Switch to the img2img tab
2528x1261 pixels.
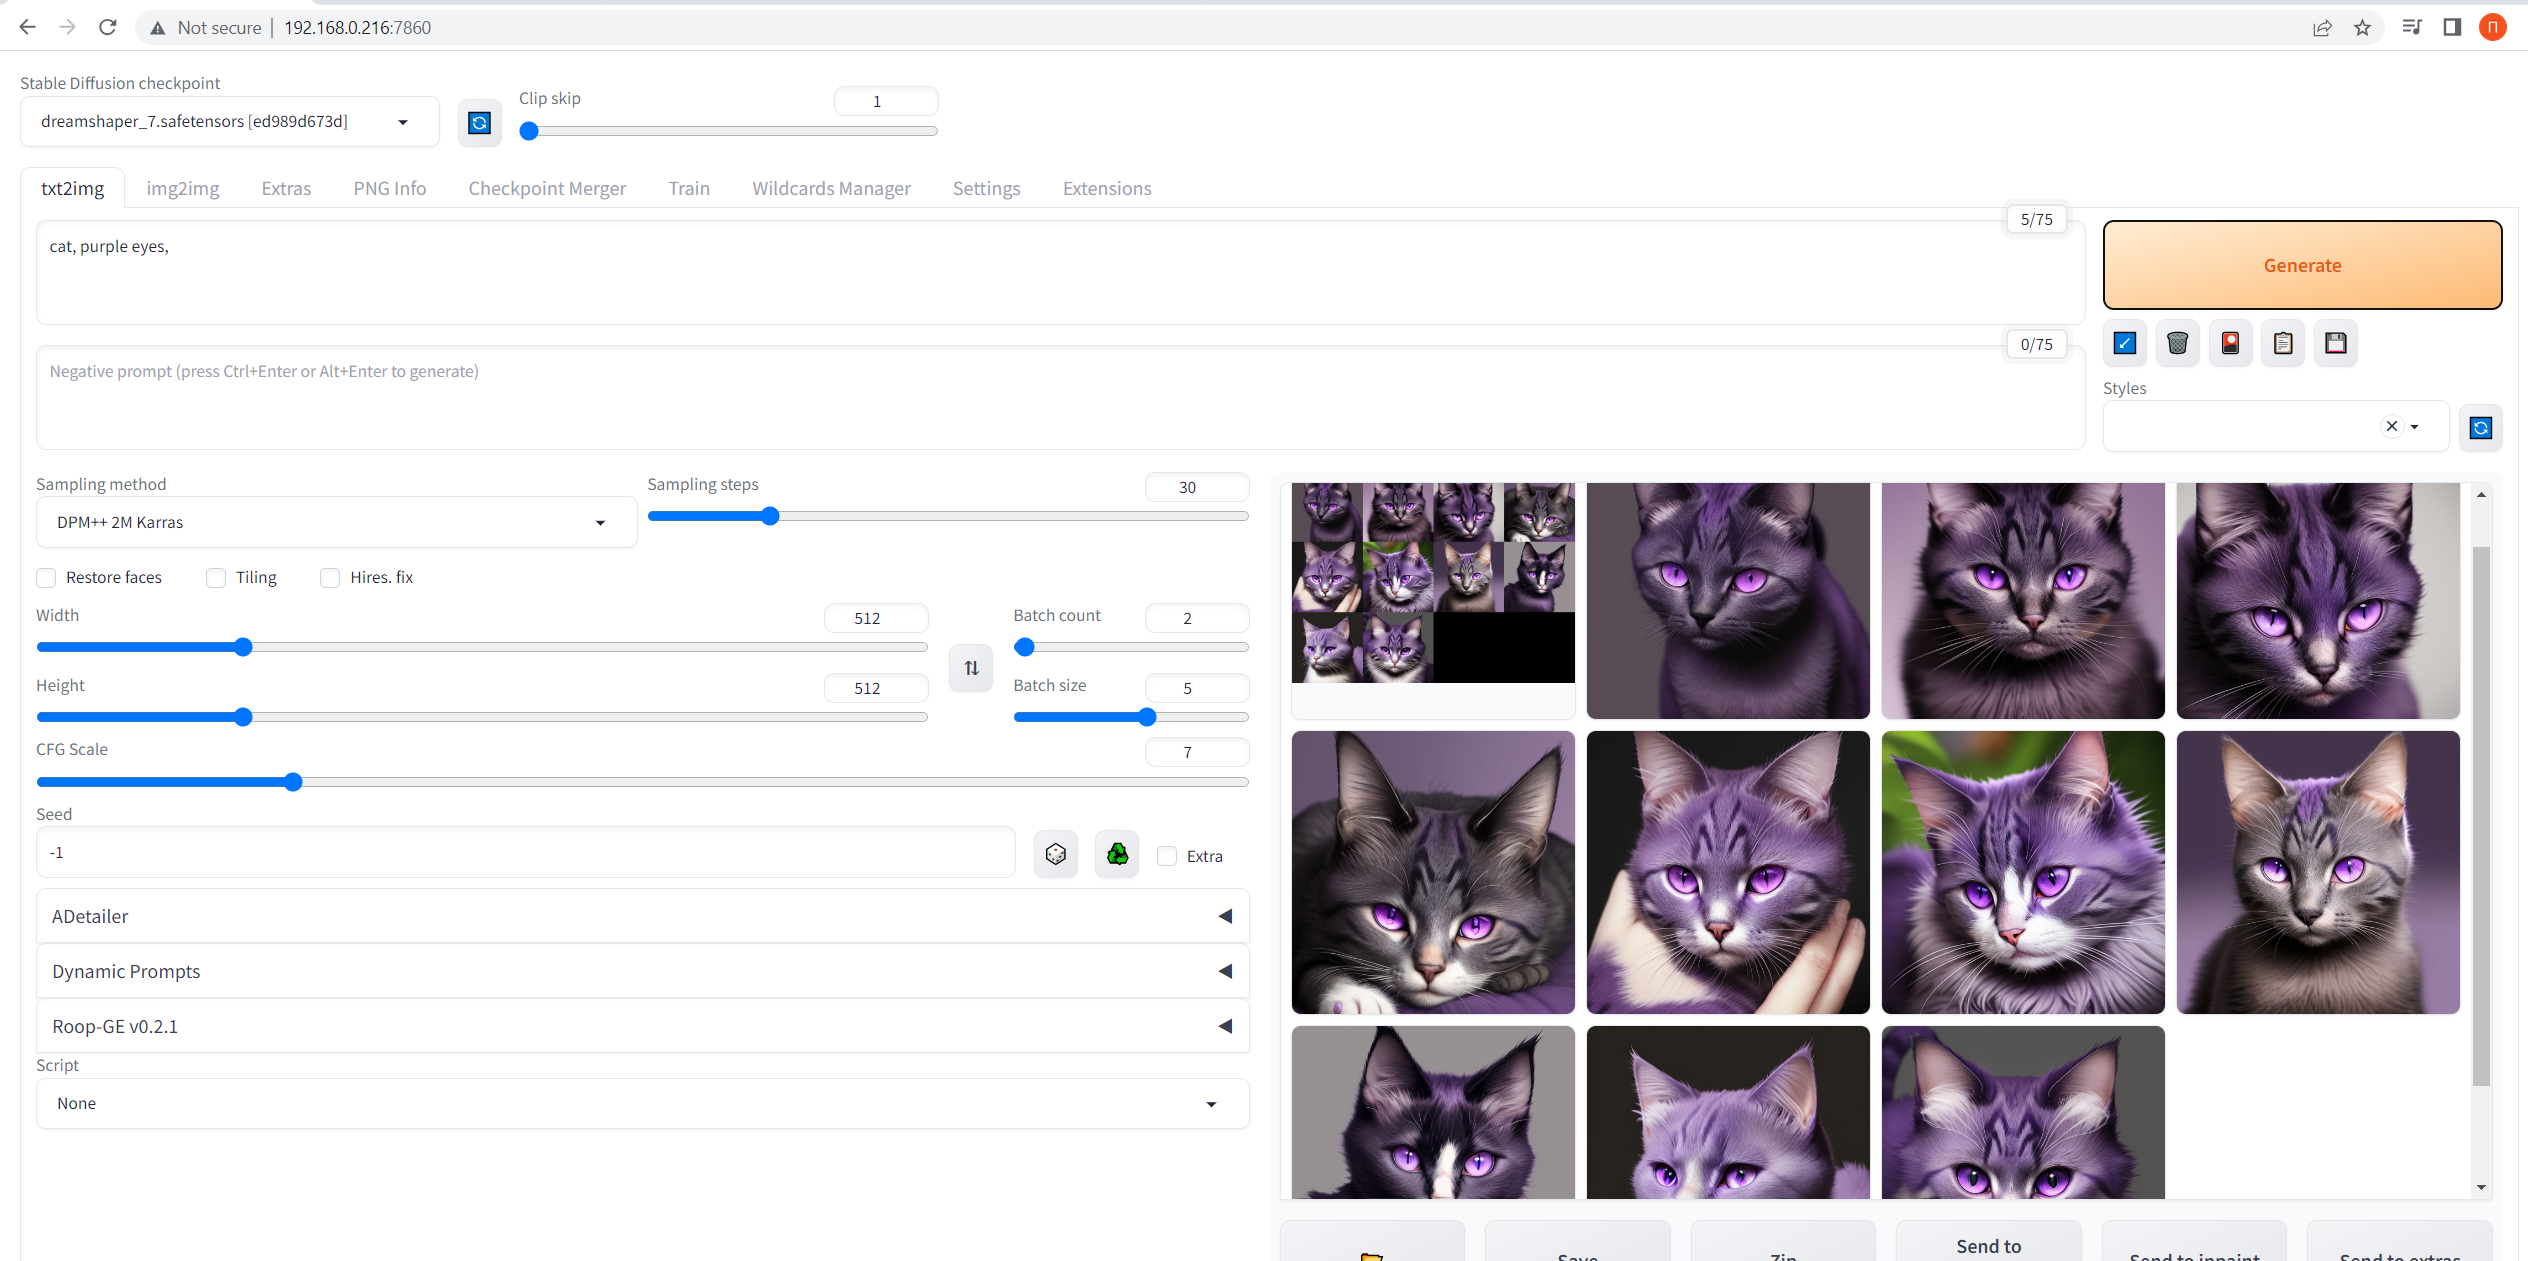click(183, 188)
